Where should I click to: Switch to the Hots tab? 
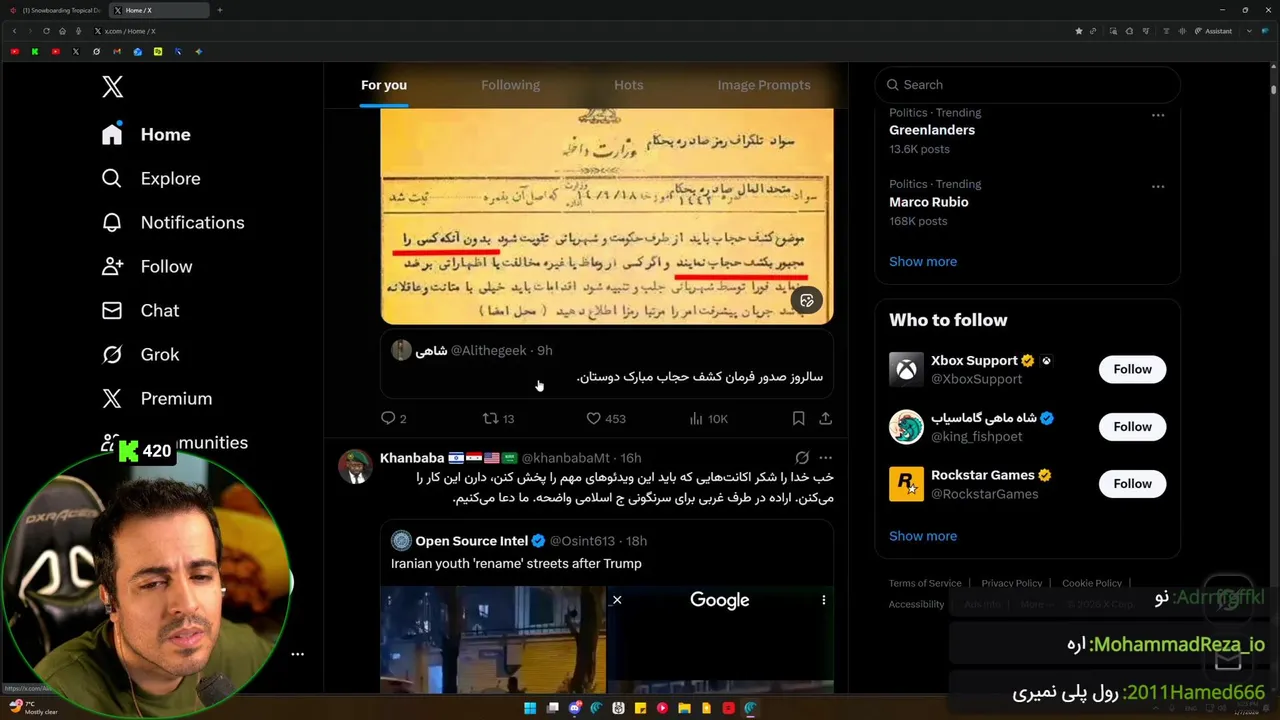629,85
